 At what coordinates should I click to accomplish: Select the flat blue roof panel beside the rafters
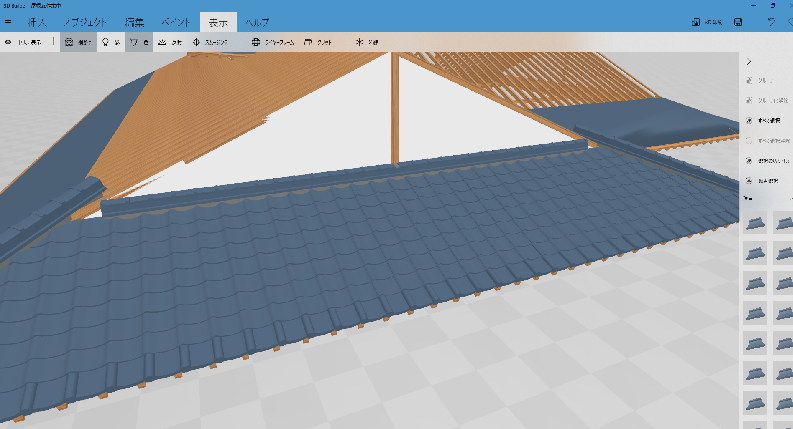point(637,119)
